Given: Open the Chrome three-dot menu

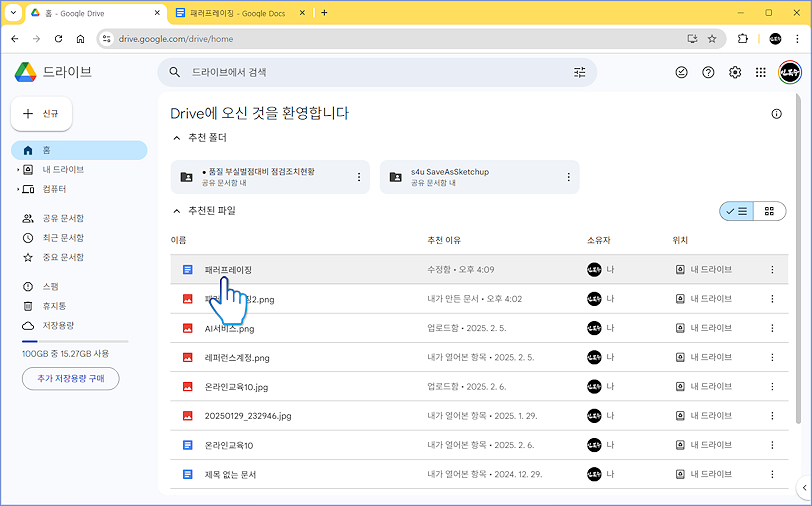Looking at the screenshot, I should pos(798,39).
